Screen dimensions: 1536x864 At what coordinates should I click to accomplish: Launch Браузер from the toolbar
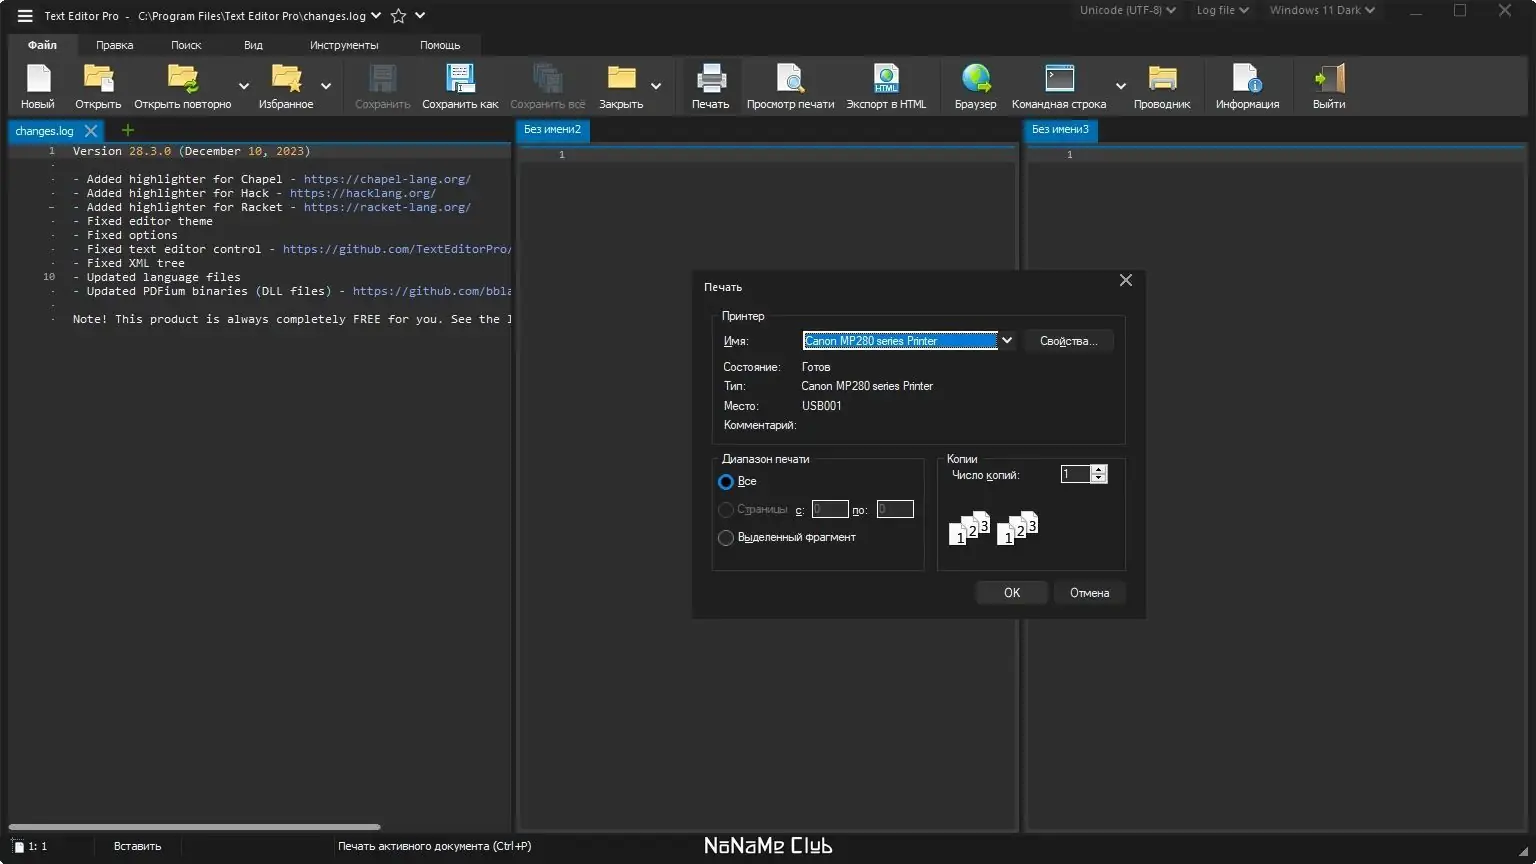click(x=975, y=80)
